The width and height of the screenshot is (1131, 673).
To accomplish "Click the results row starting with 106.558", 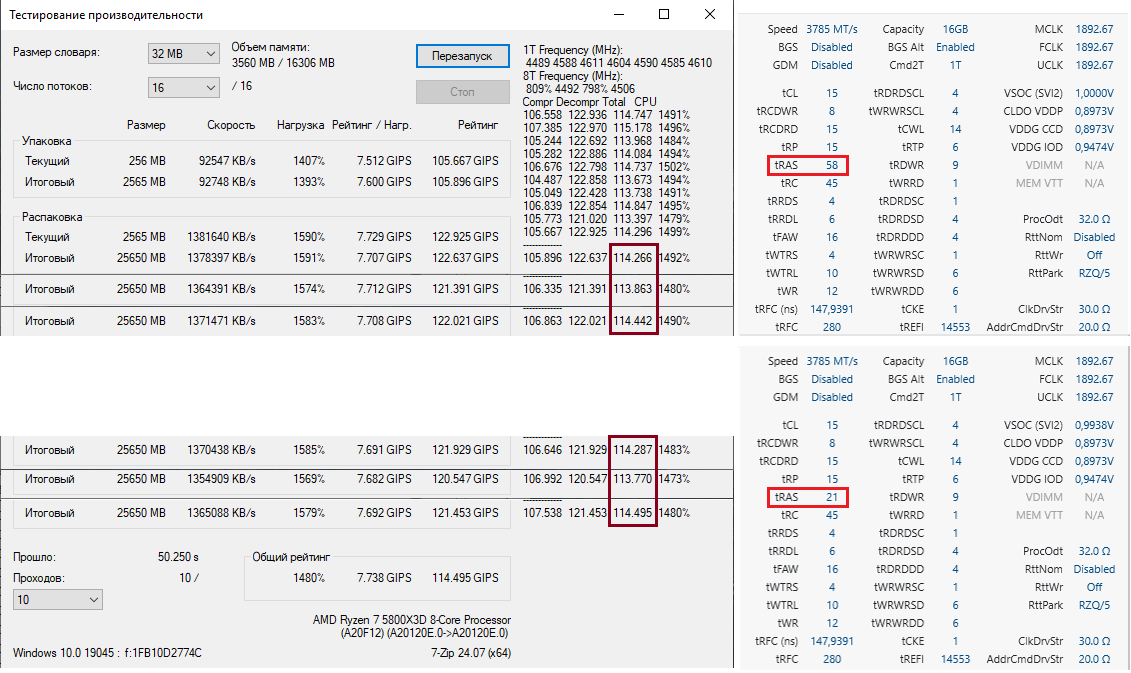I will coord(606,115).
